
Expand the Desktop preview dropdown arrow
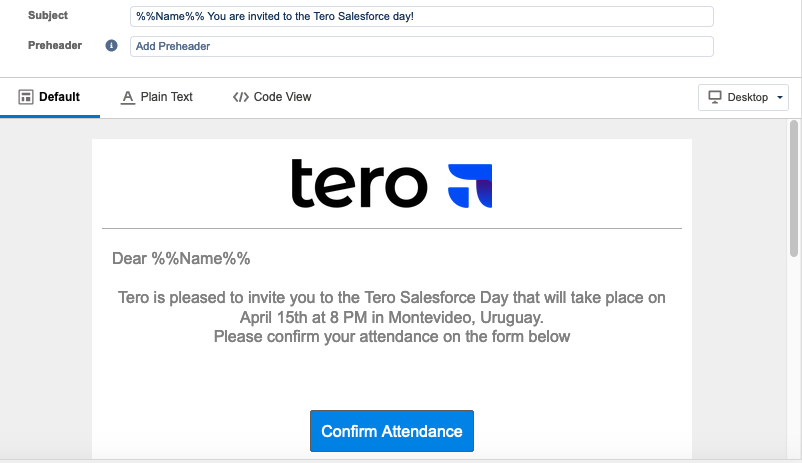click(x=779, y=97)
